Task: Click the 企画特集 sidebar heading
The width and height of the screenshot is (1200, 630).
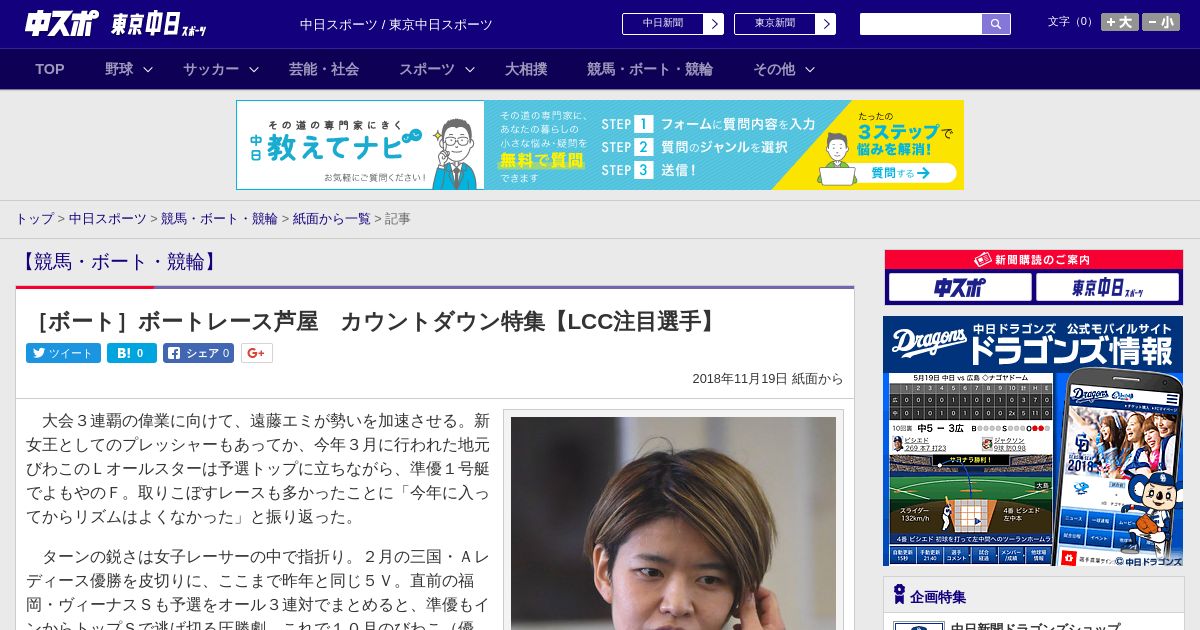Action: click(x=938, y=596)
